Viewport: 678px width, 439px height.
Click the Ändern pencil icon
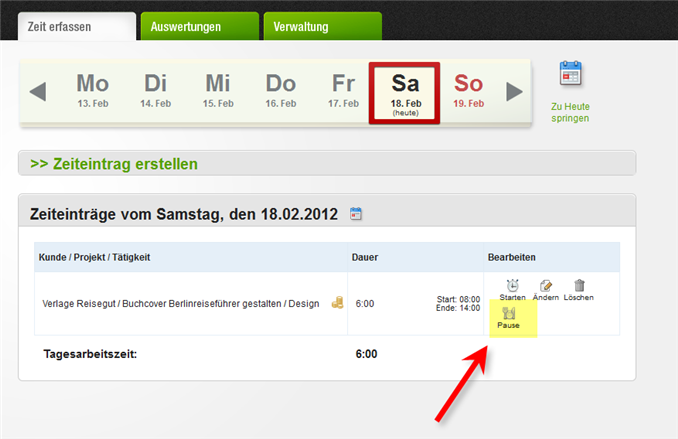click(546, 286)
